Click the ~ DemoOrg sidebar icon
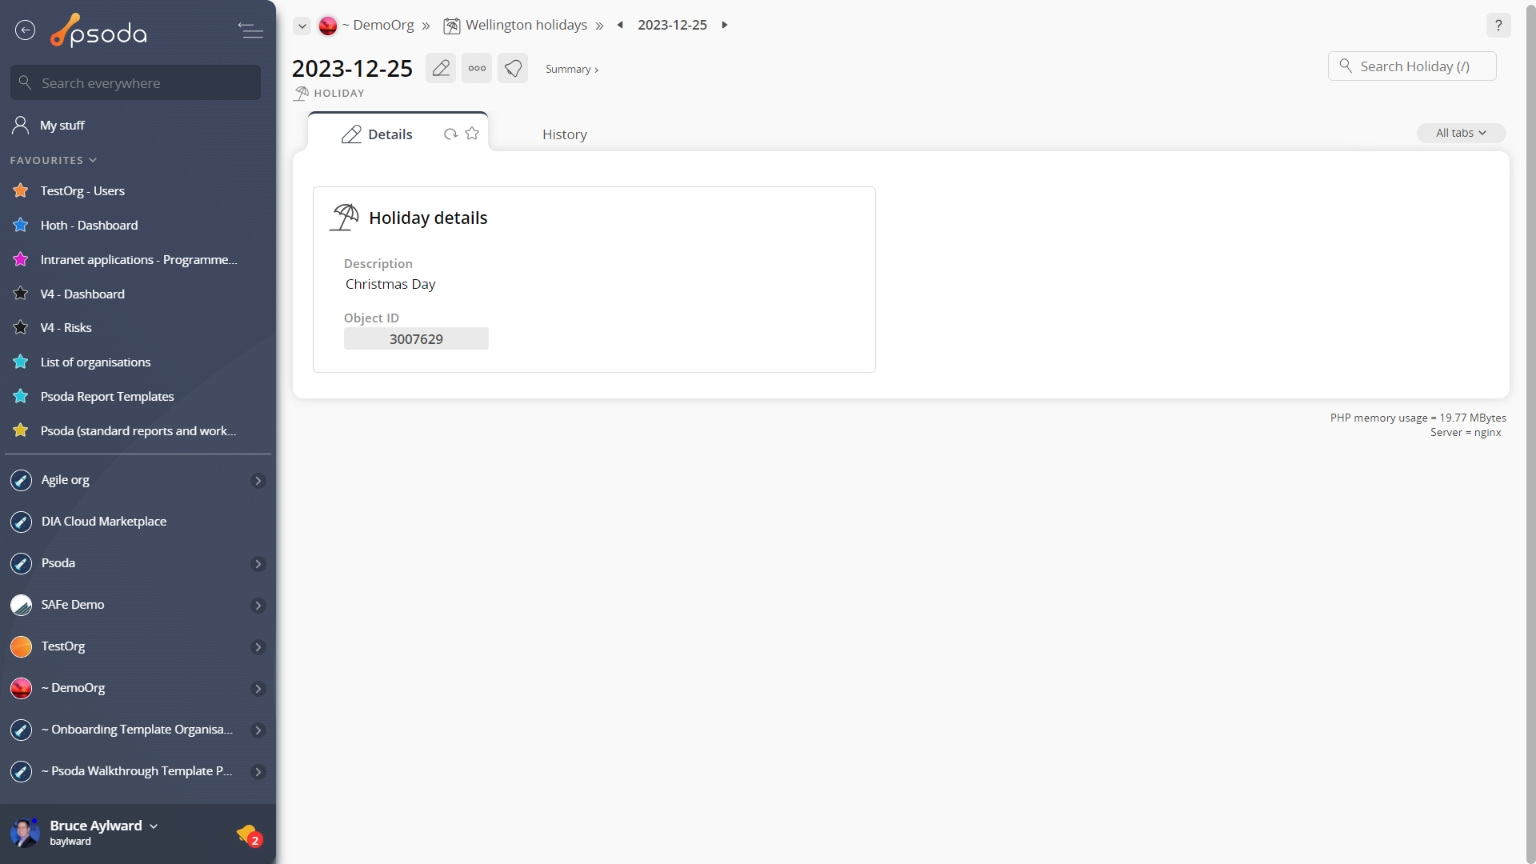 coord(21,688)
